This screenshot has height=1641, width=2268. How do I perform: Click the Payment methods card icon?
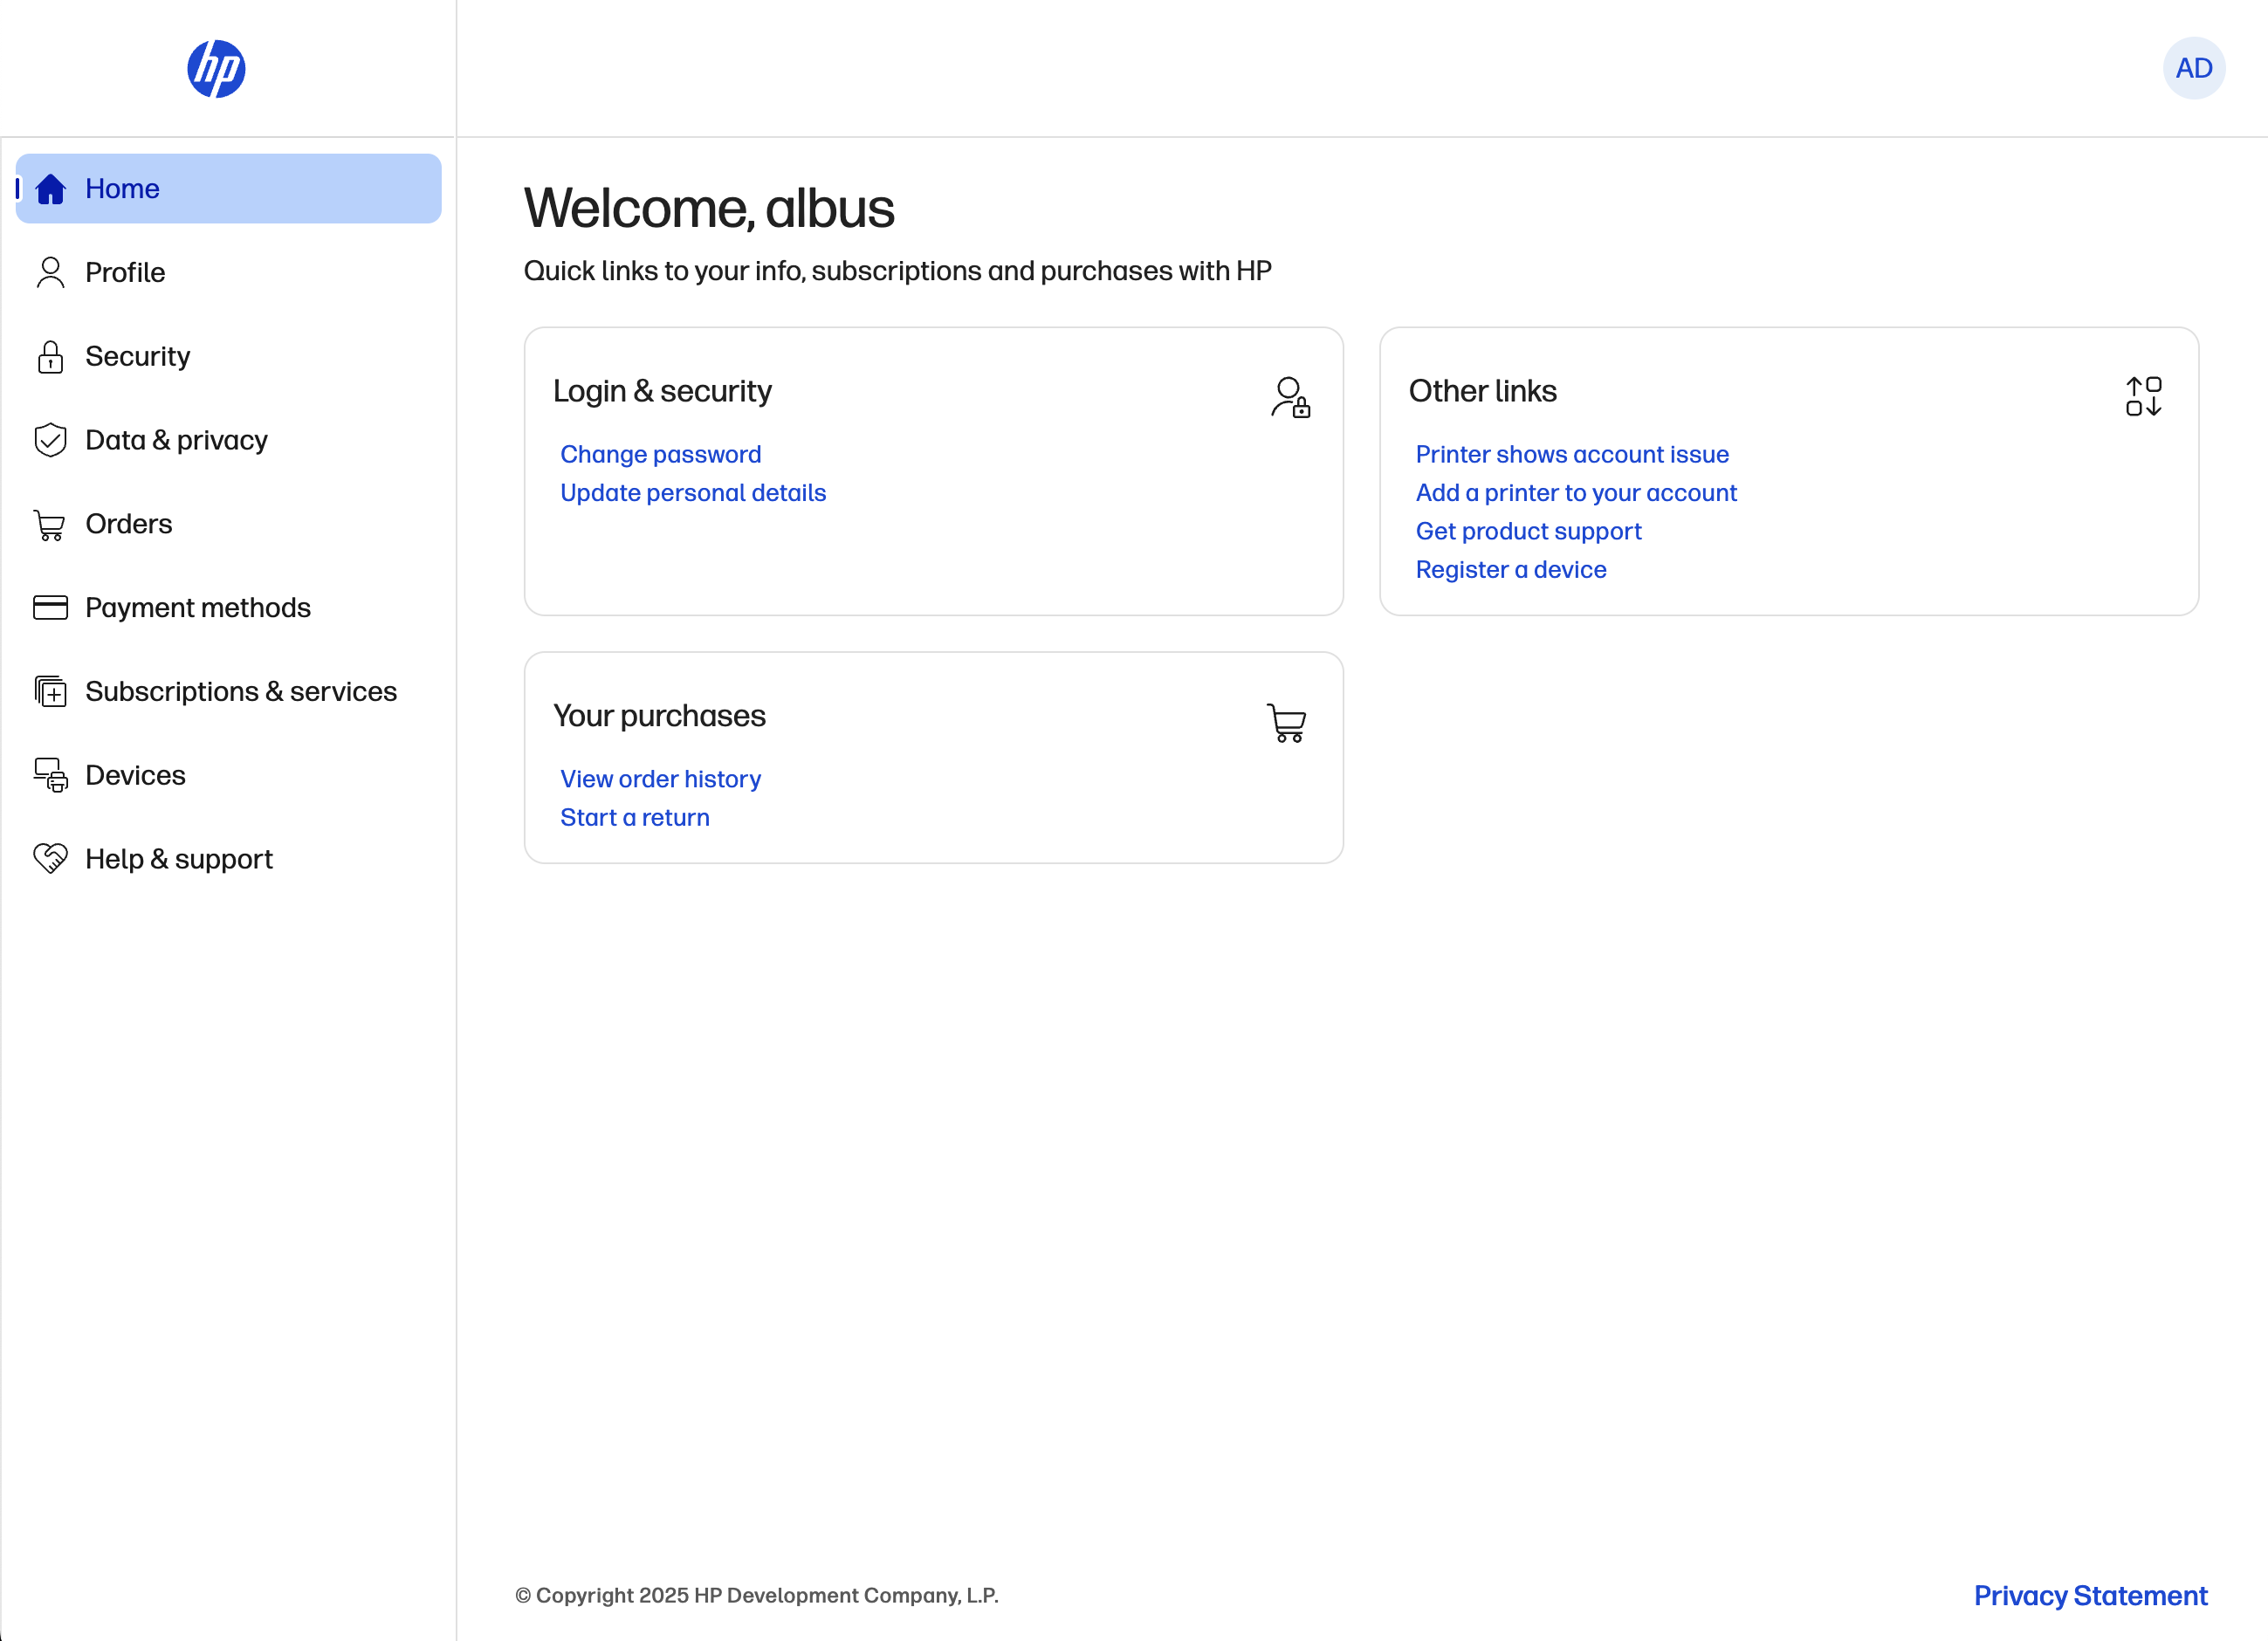(x=50, y=608)
